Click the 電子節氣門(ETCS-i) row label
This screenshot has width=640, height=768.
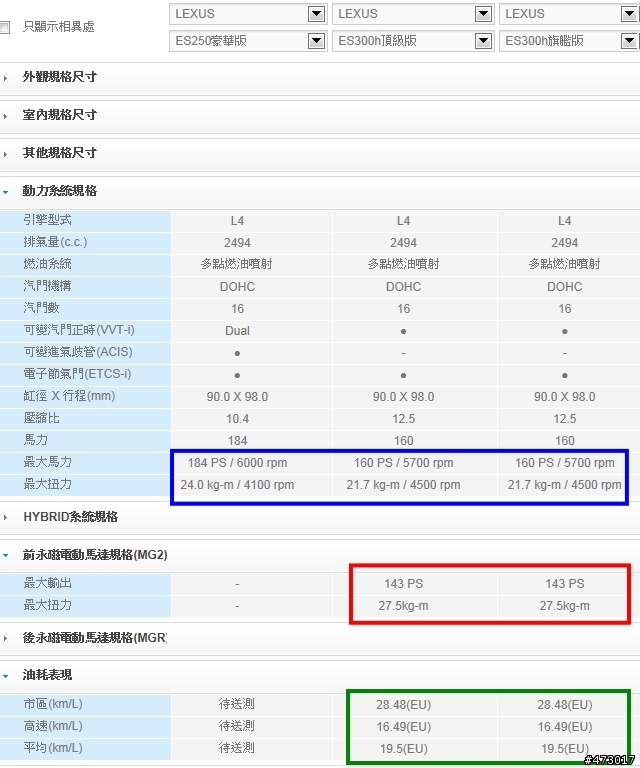click(x=77, y=374)
